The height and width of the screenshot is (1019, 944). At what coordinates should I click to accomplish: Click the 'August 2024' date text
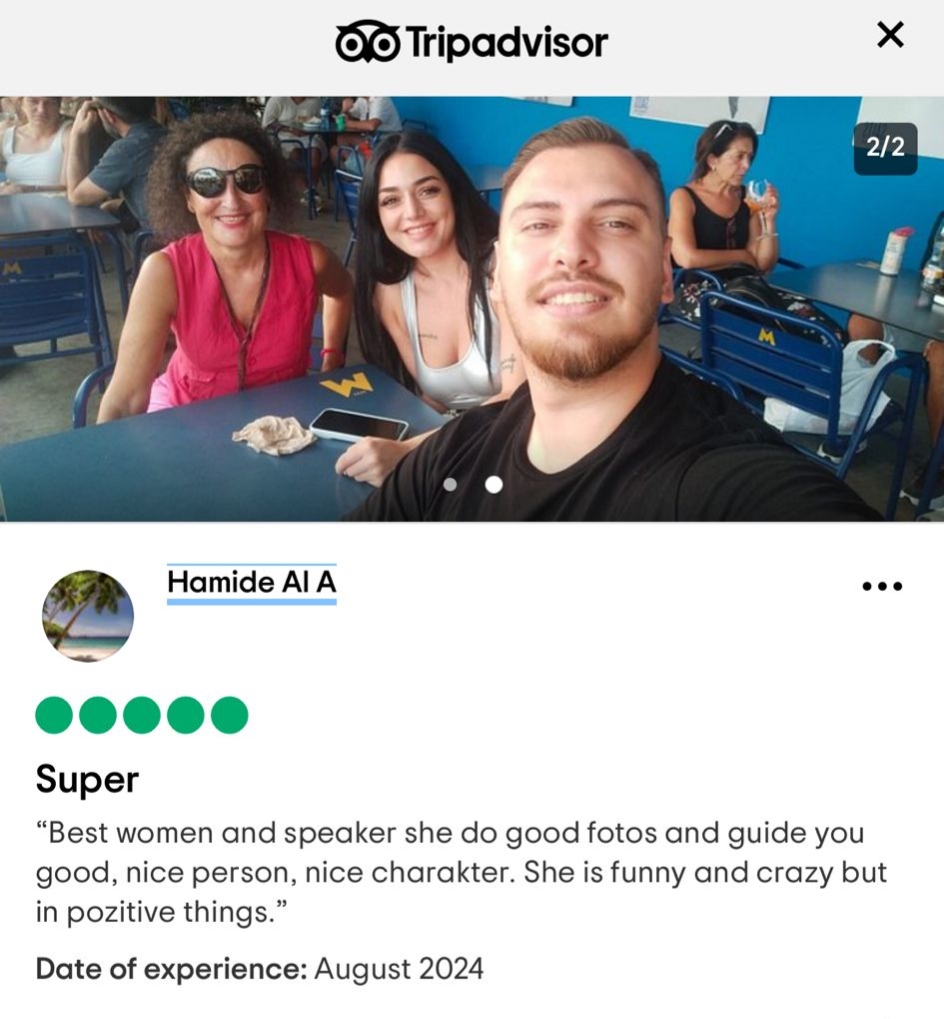(x=399, y=969)
